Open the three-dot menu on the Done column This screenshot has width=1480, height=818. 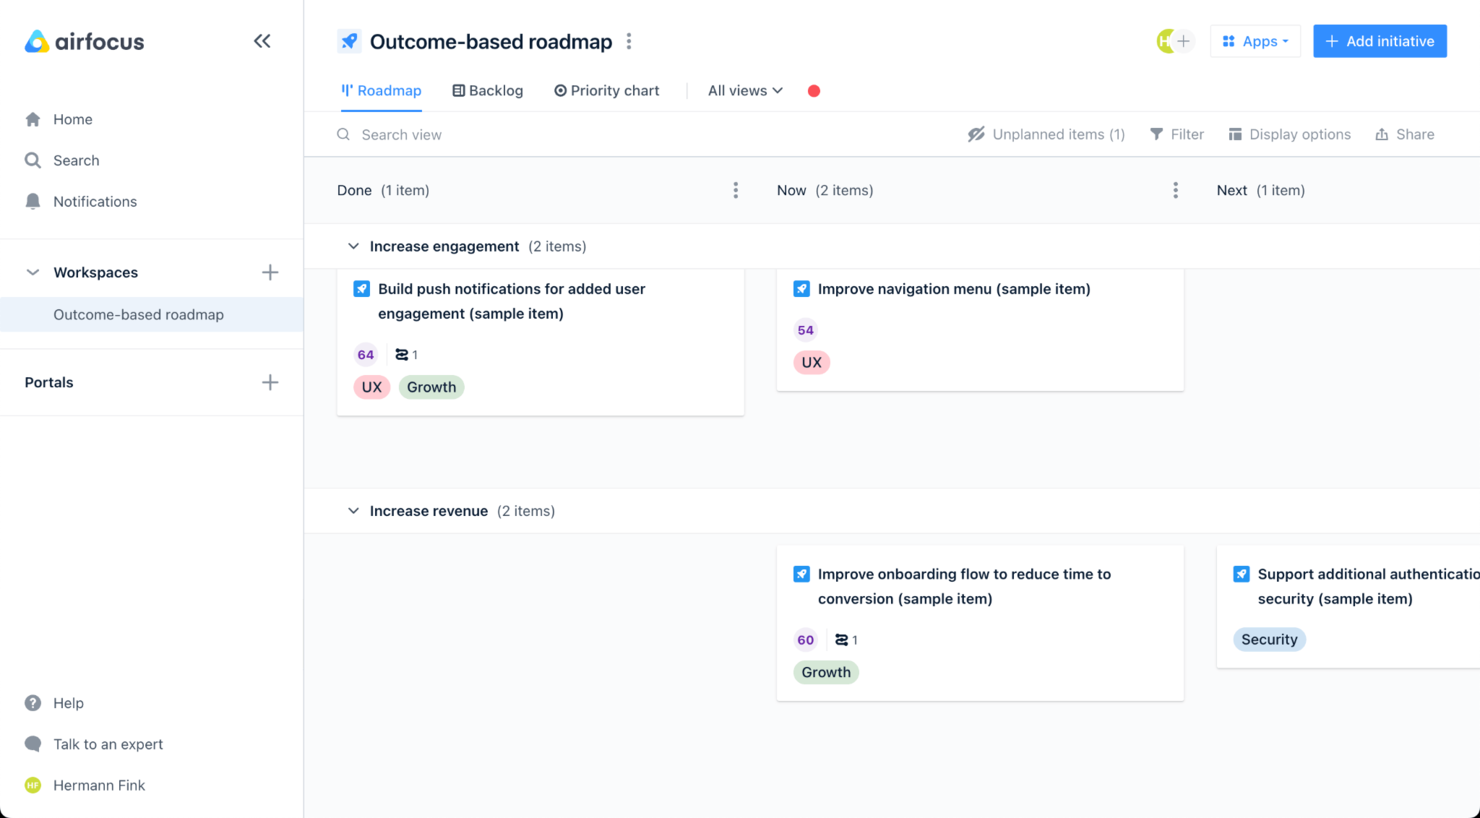(x=735, y=190)
